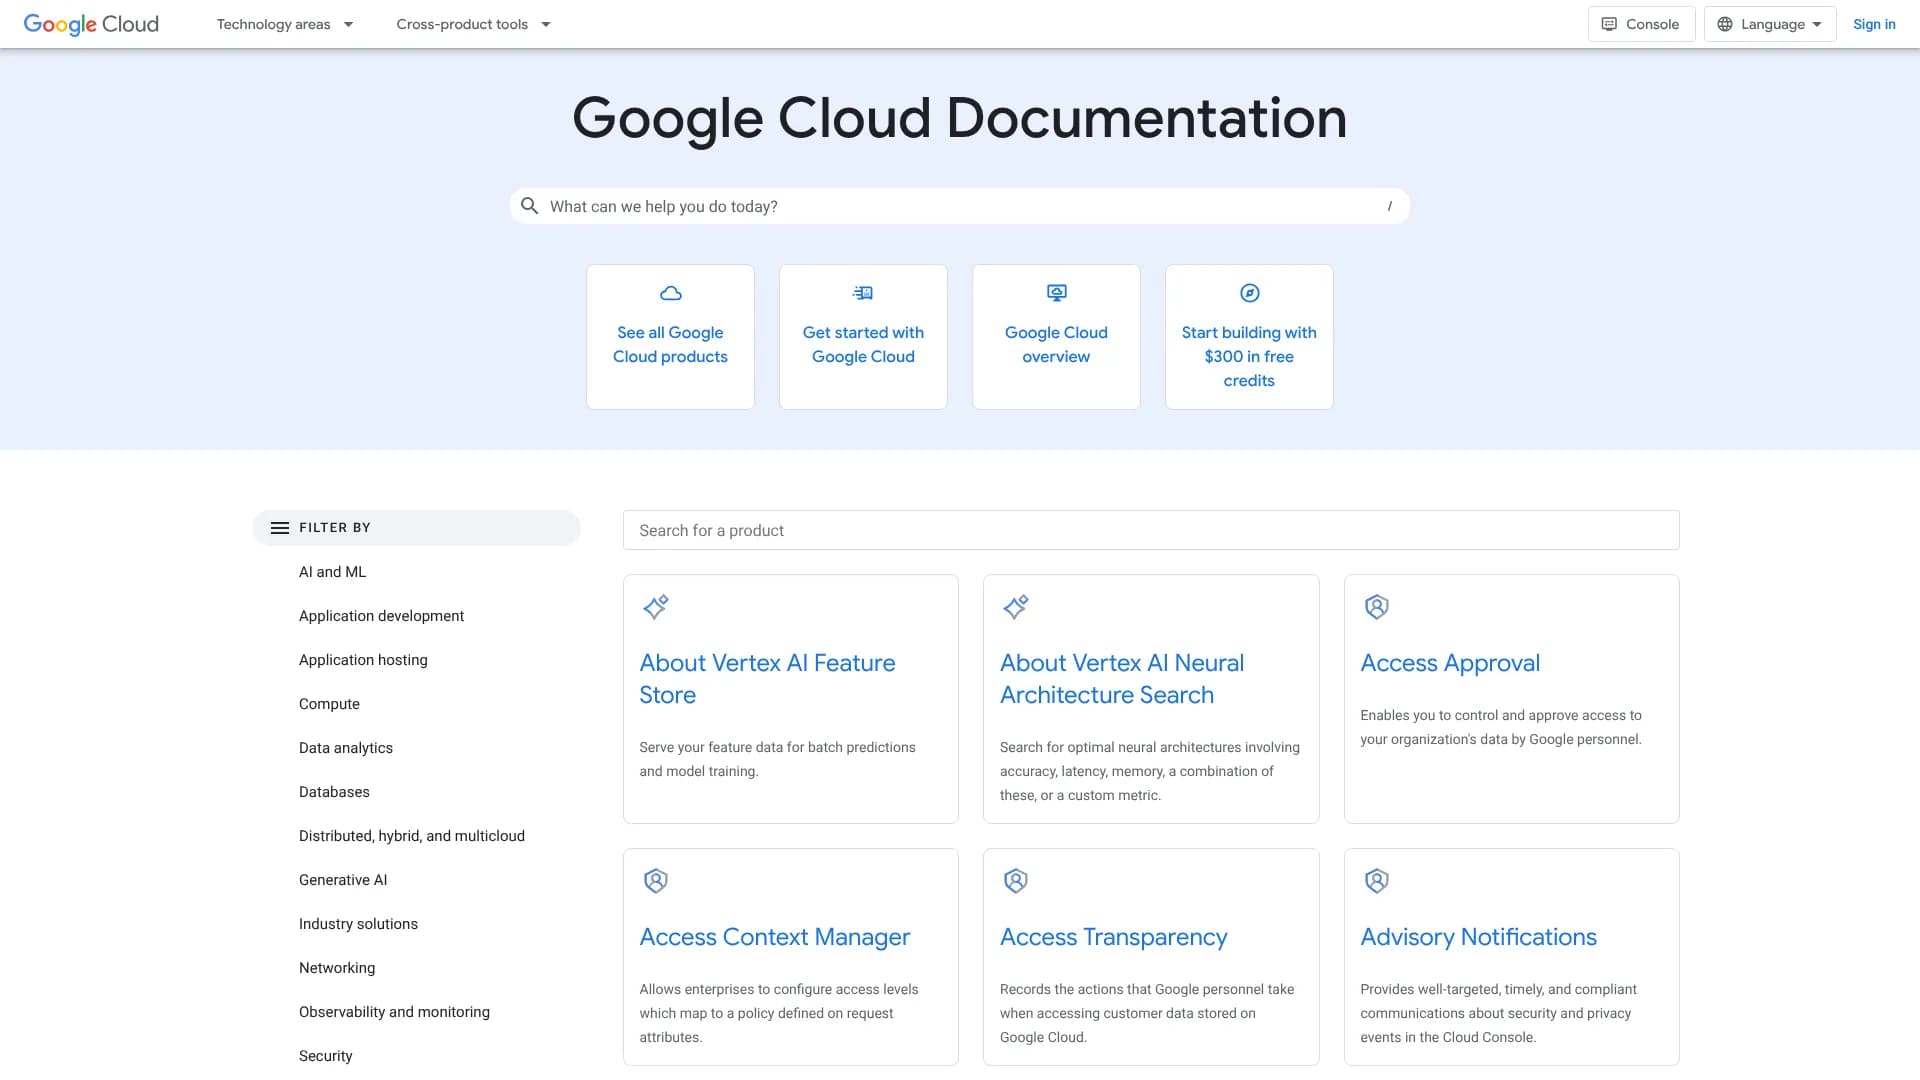Viewport: 1920px width, 1080px height.
Task: Click the compass icon above Start building card
Action: tap(1249, 293)
